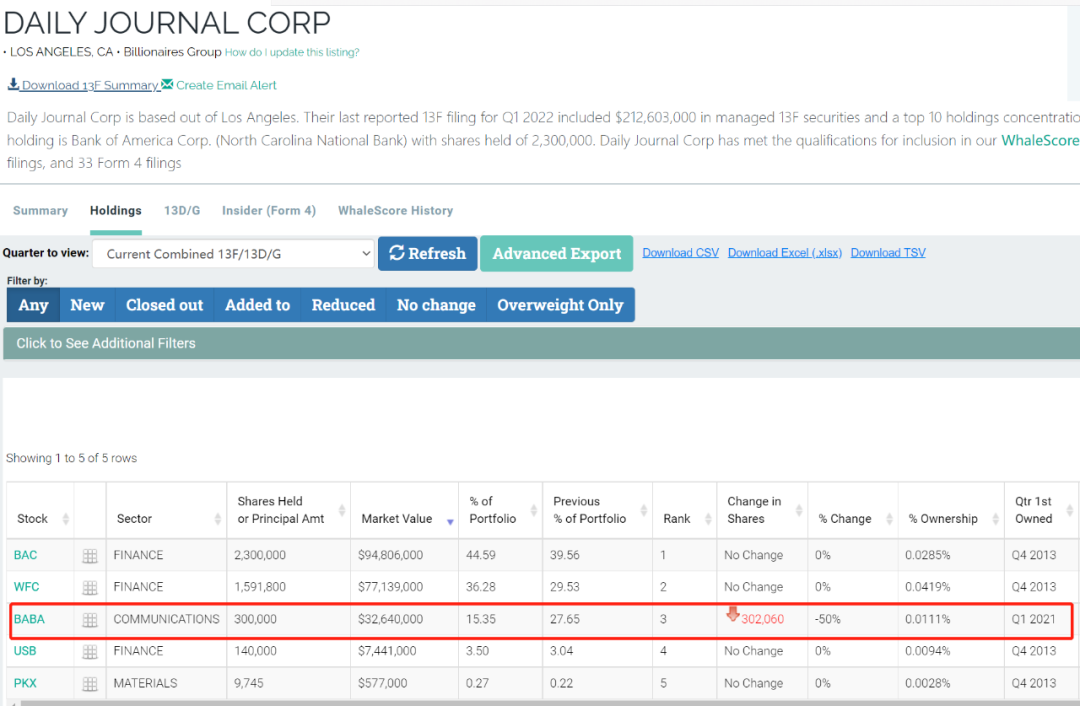
Task: Click Q1 2021 in BABA row
Action: [x=1033, y=619]
